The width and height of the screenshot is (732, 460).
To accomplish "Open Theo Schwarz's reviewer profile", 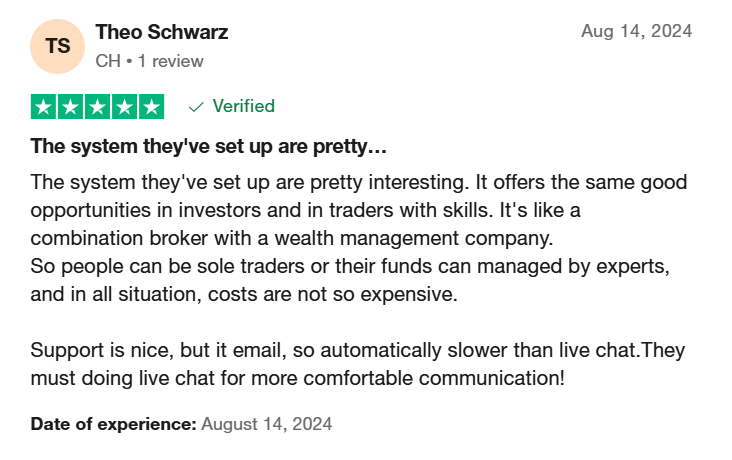I will 162,32.
